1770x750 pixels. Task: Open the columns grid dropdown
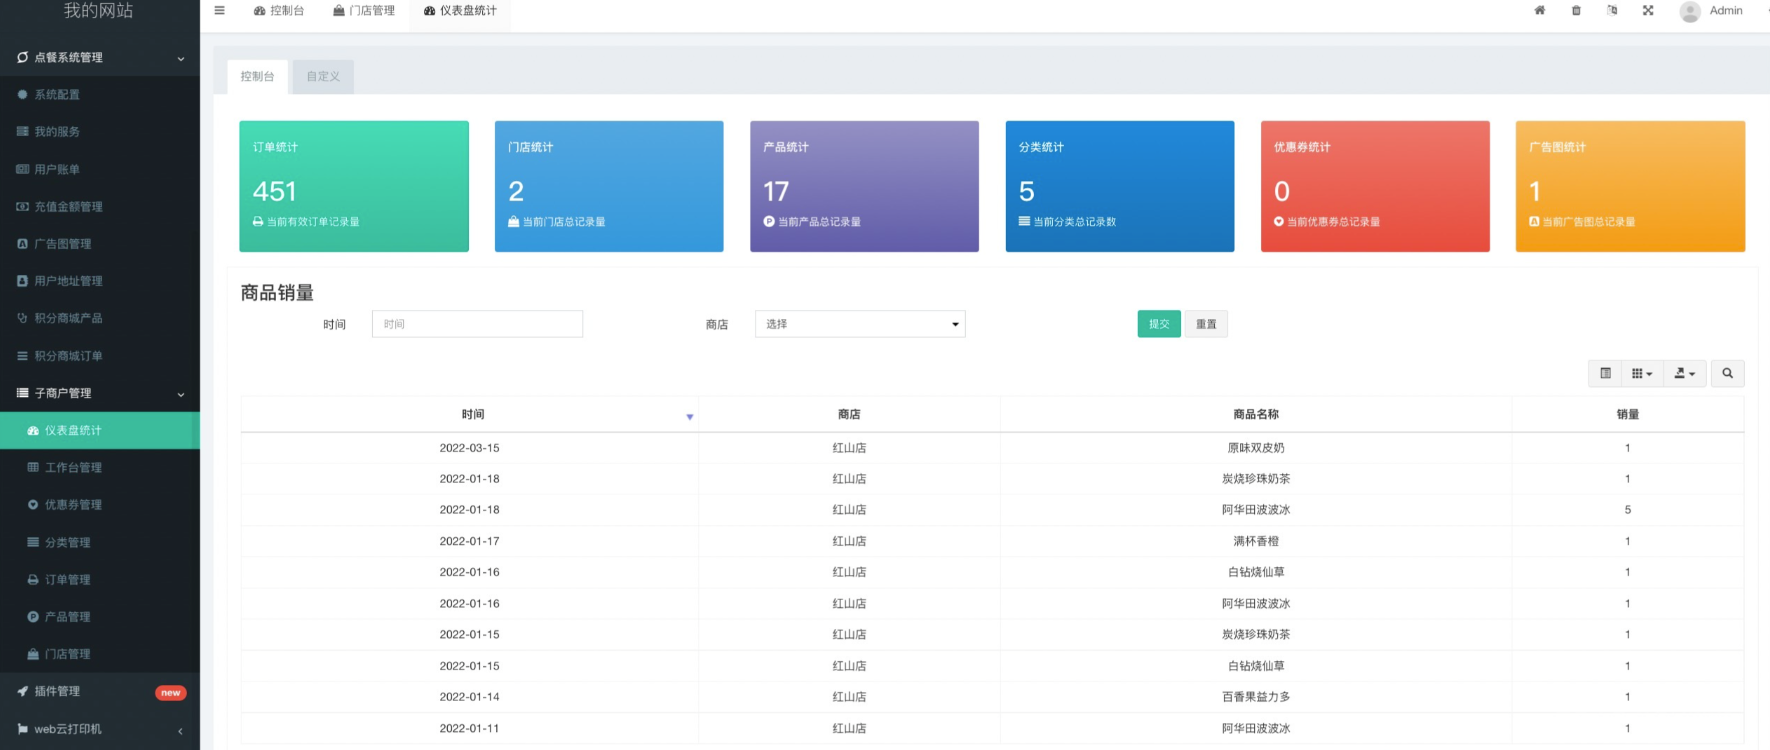pyautogui.click(x=1642, y=374)
